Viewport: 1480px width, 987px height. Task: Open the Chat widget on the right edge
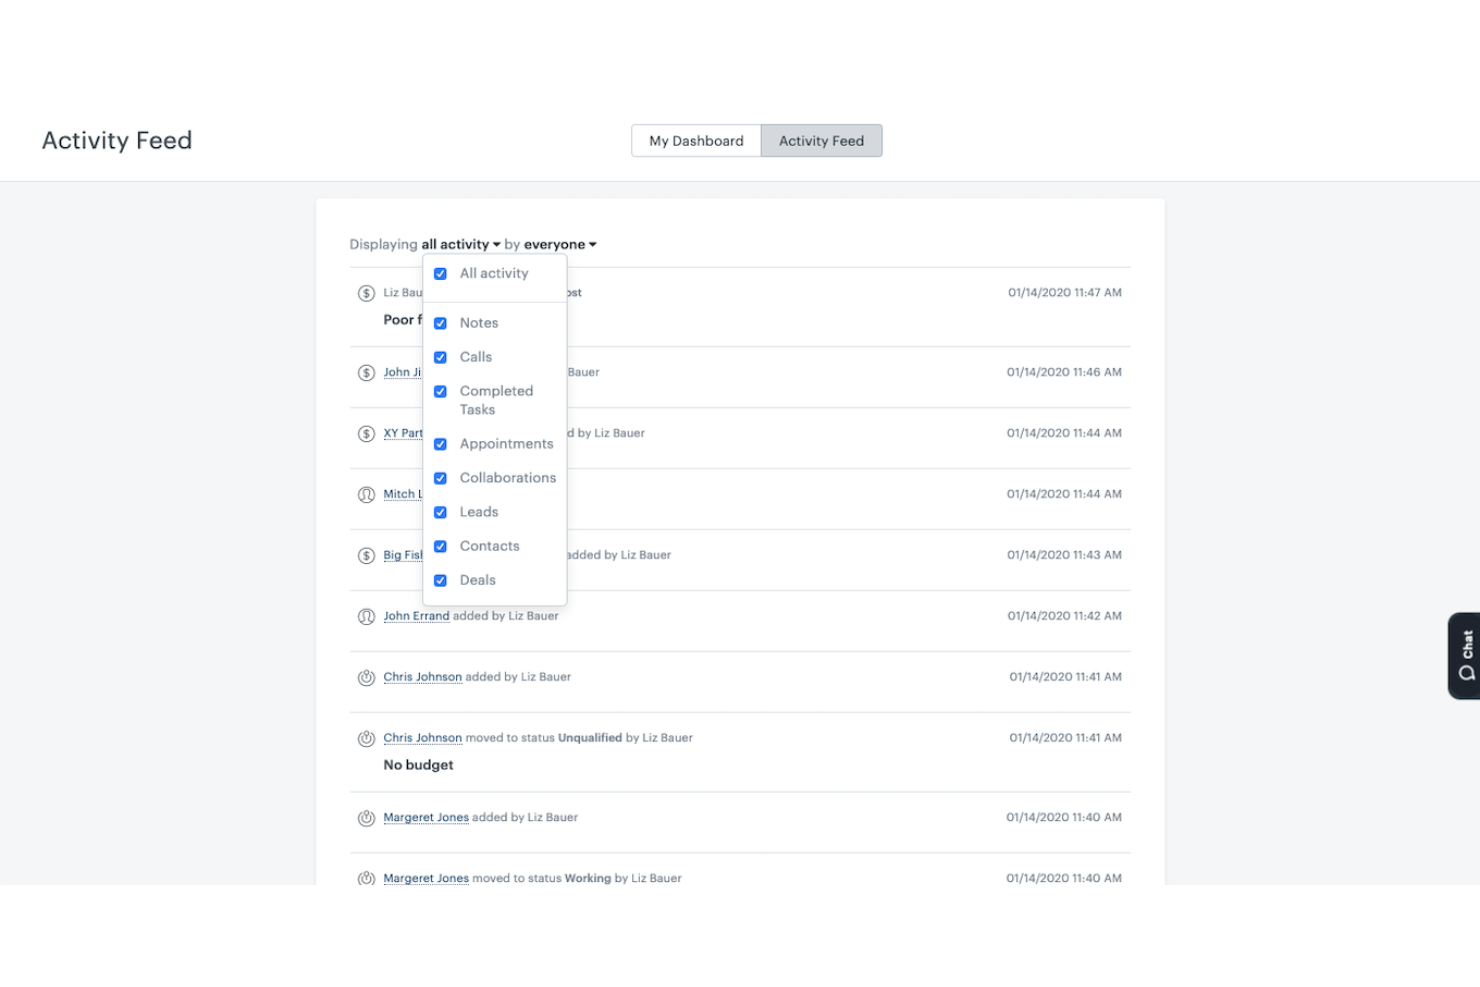[1463, 655]
